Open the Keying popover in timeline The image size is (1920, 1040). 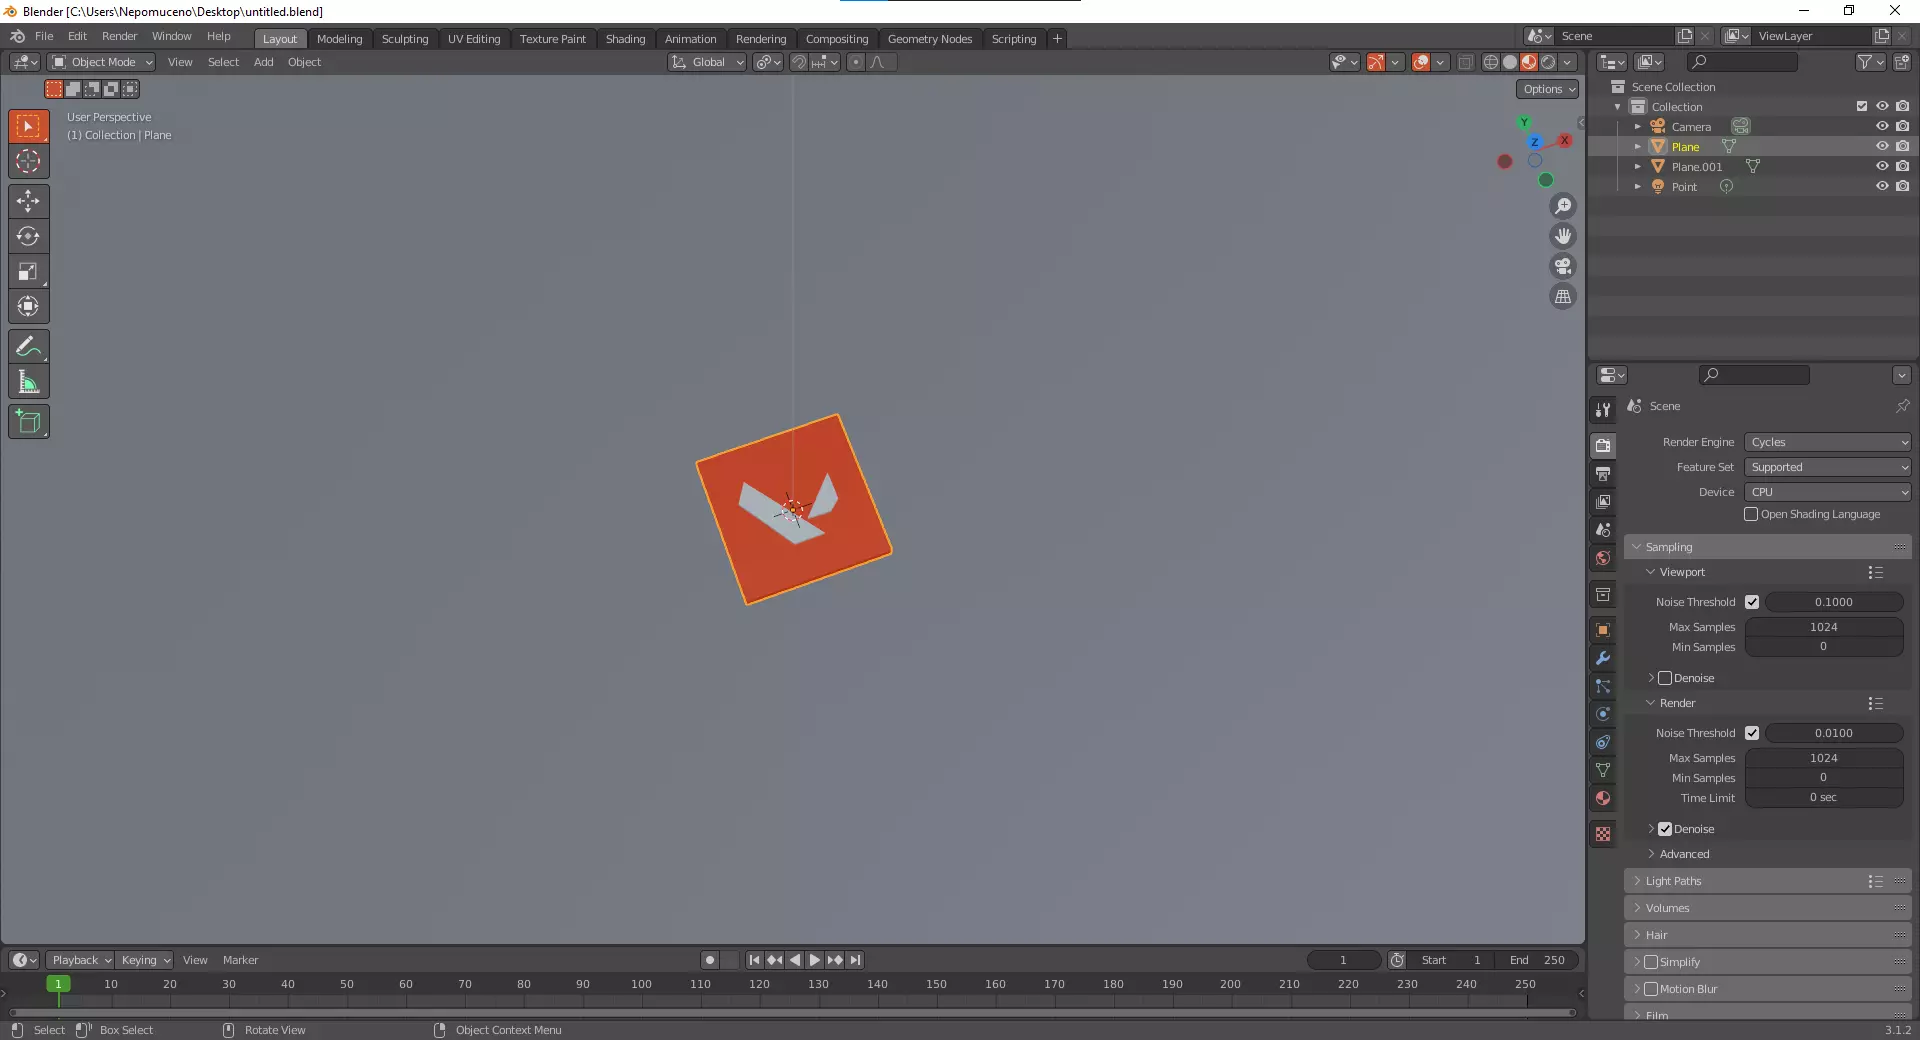coord(145,960)
